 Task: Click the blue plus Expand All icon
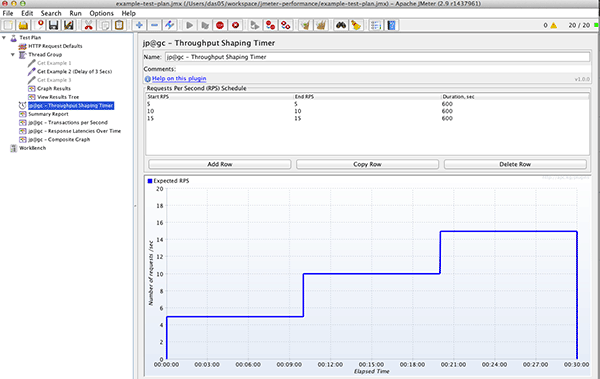click(x=139, y=25)
